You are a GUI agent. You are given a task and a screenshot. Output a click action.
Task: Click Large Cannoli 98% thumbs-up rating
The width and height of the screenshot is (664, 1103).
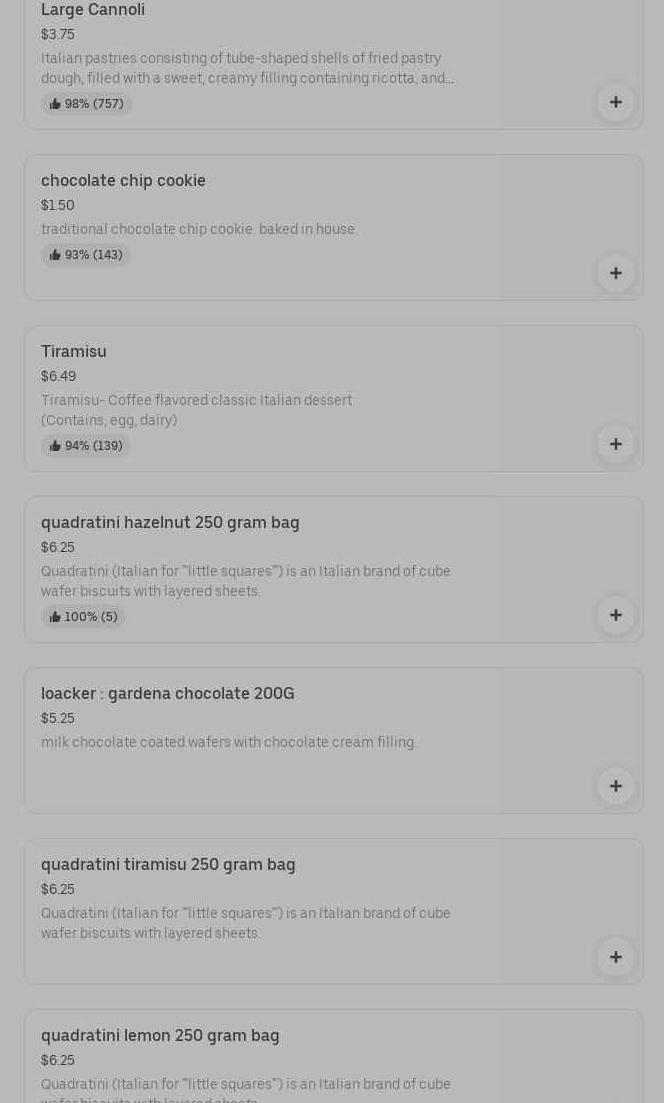point(87,104)
